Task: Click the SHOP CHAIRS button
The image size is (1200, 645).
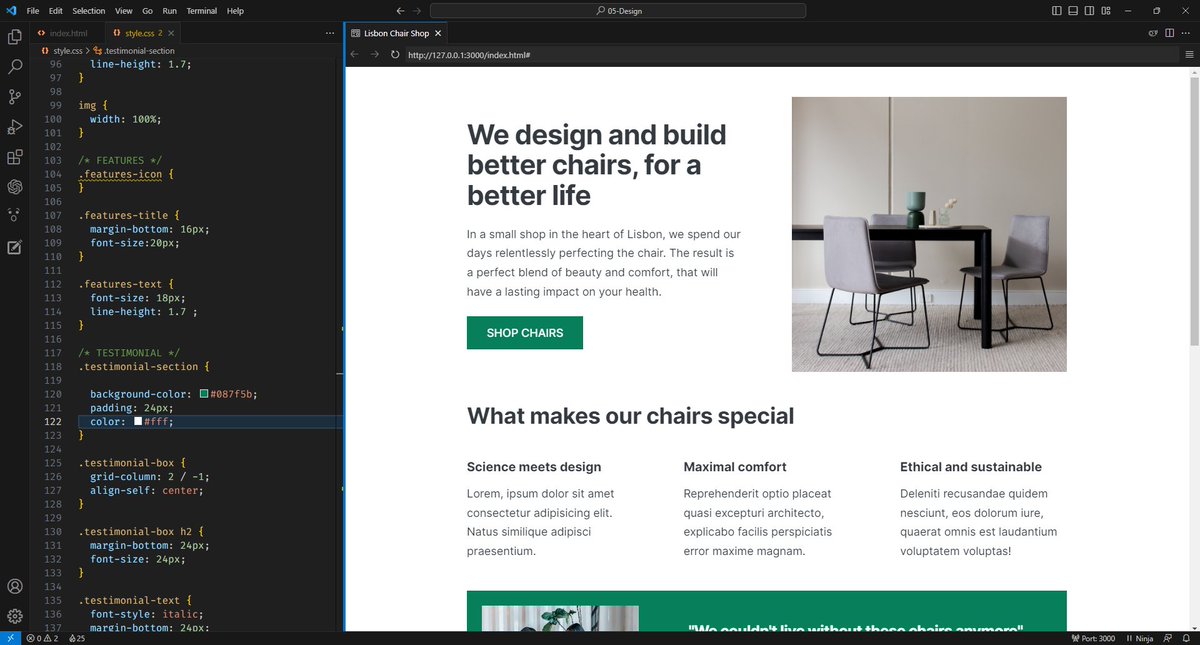Action: point(525,333)
